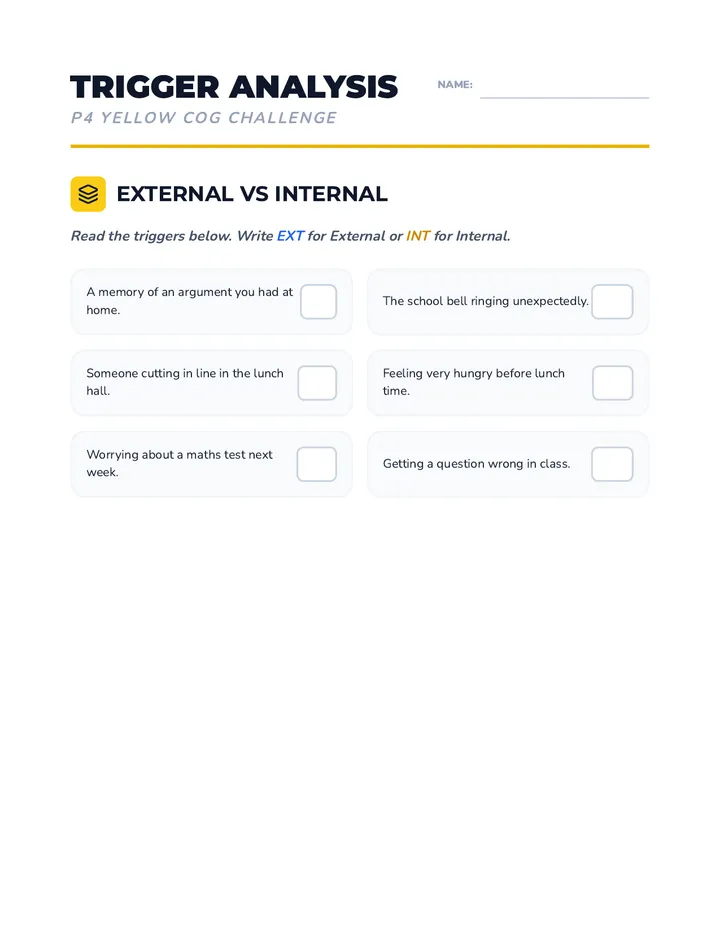Click the 'memory of an argument' card text

click(190, 301)
